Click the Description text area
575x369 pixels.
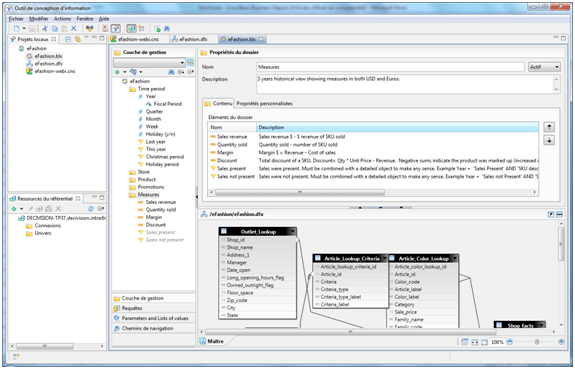click(x=408, y=84)
